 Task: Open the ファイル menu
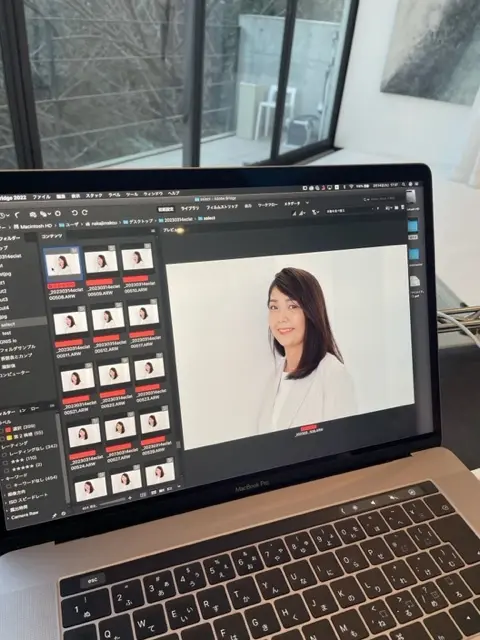pos(41,196)
